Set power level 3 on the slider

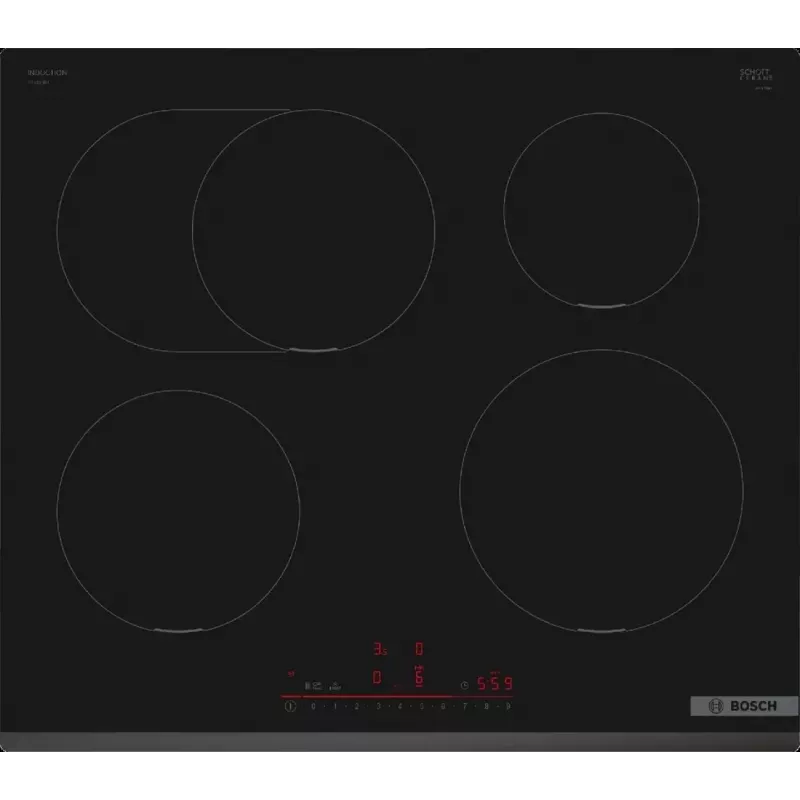pos(378,706)
